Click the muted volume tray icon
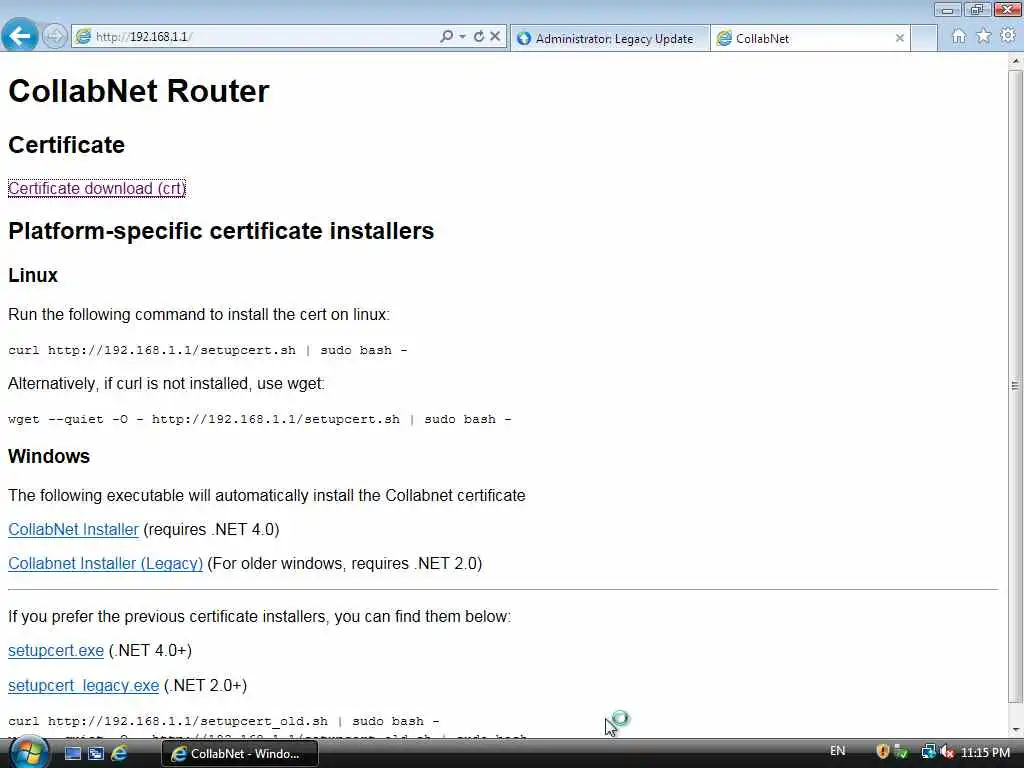 [x=948, y=753]
